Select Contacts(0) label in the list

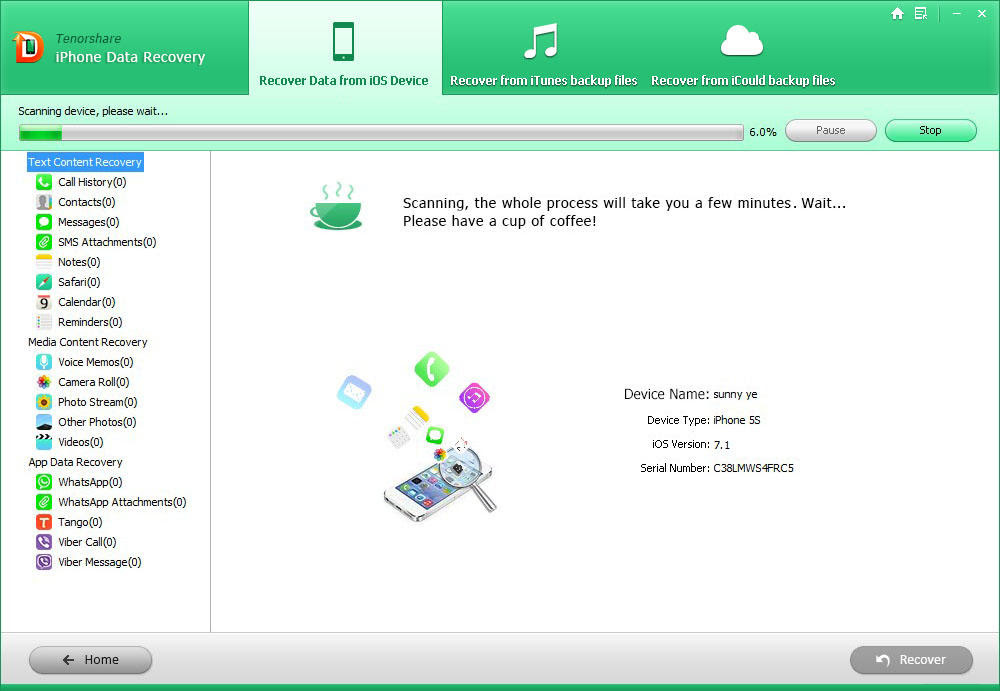tap(87, 202)
